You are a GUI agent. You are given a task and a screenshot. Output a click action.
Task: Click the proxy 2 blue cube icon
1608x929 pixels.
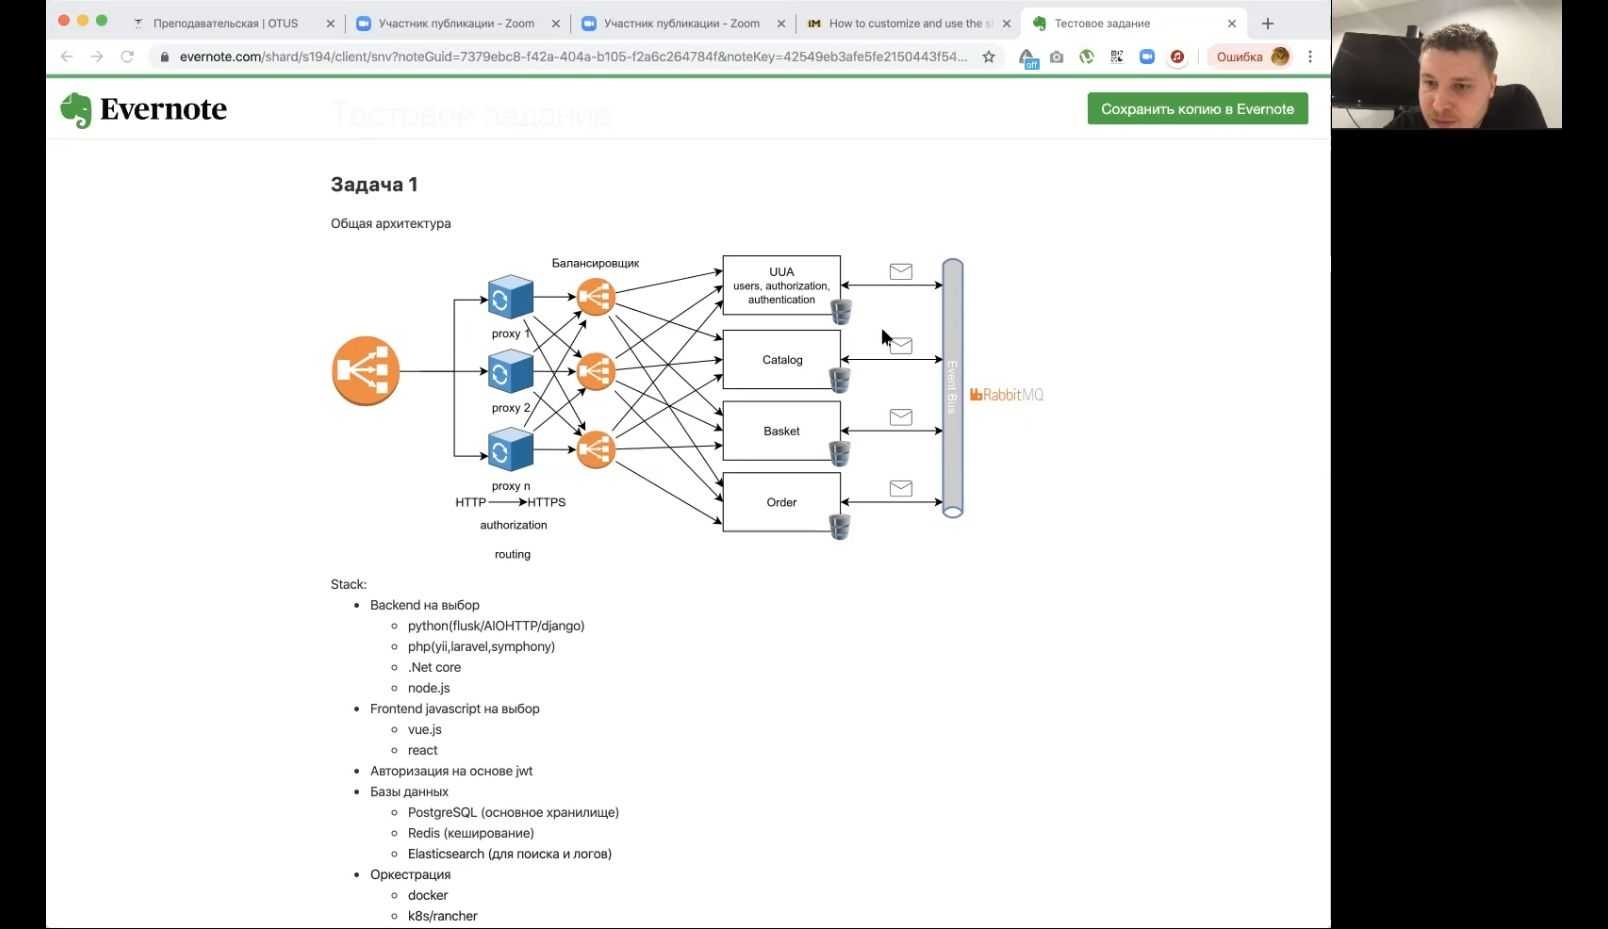(x=510, y=373)
